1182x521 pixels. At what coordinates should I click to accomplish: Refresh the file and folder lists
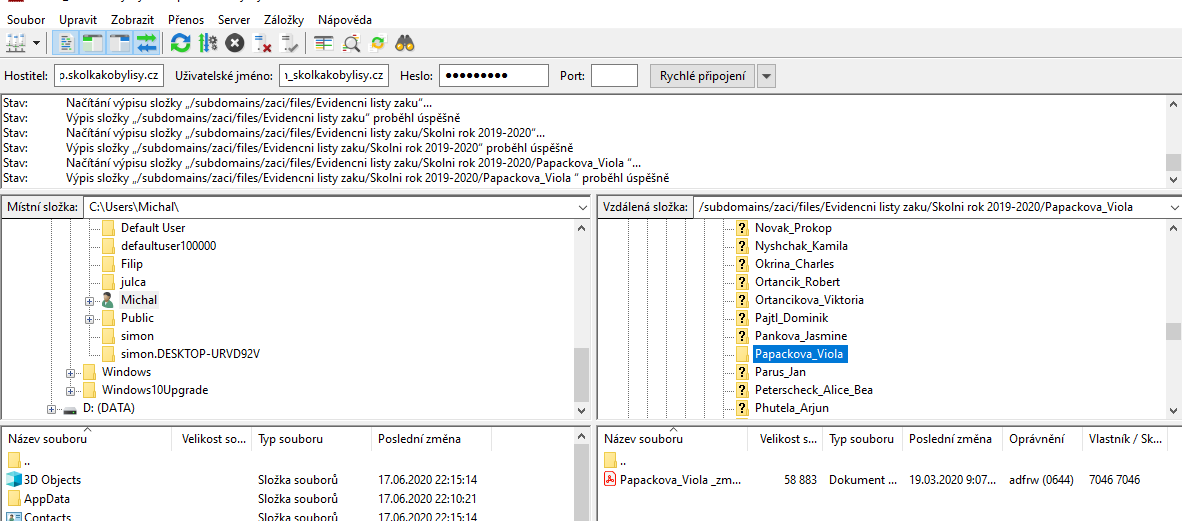pyautogui.click(x=180, y=43)
